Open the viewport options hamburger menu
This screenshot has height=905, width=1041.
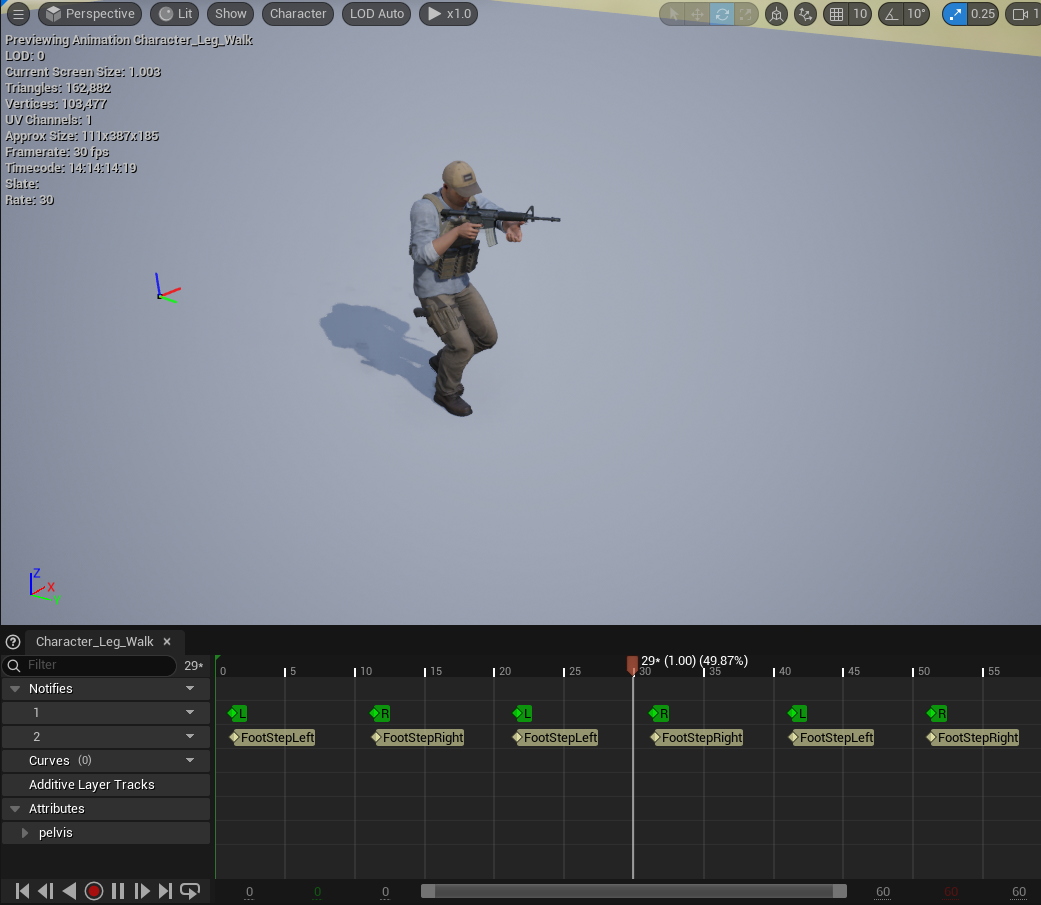pyautogui.click(x=18, y=13)
